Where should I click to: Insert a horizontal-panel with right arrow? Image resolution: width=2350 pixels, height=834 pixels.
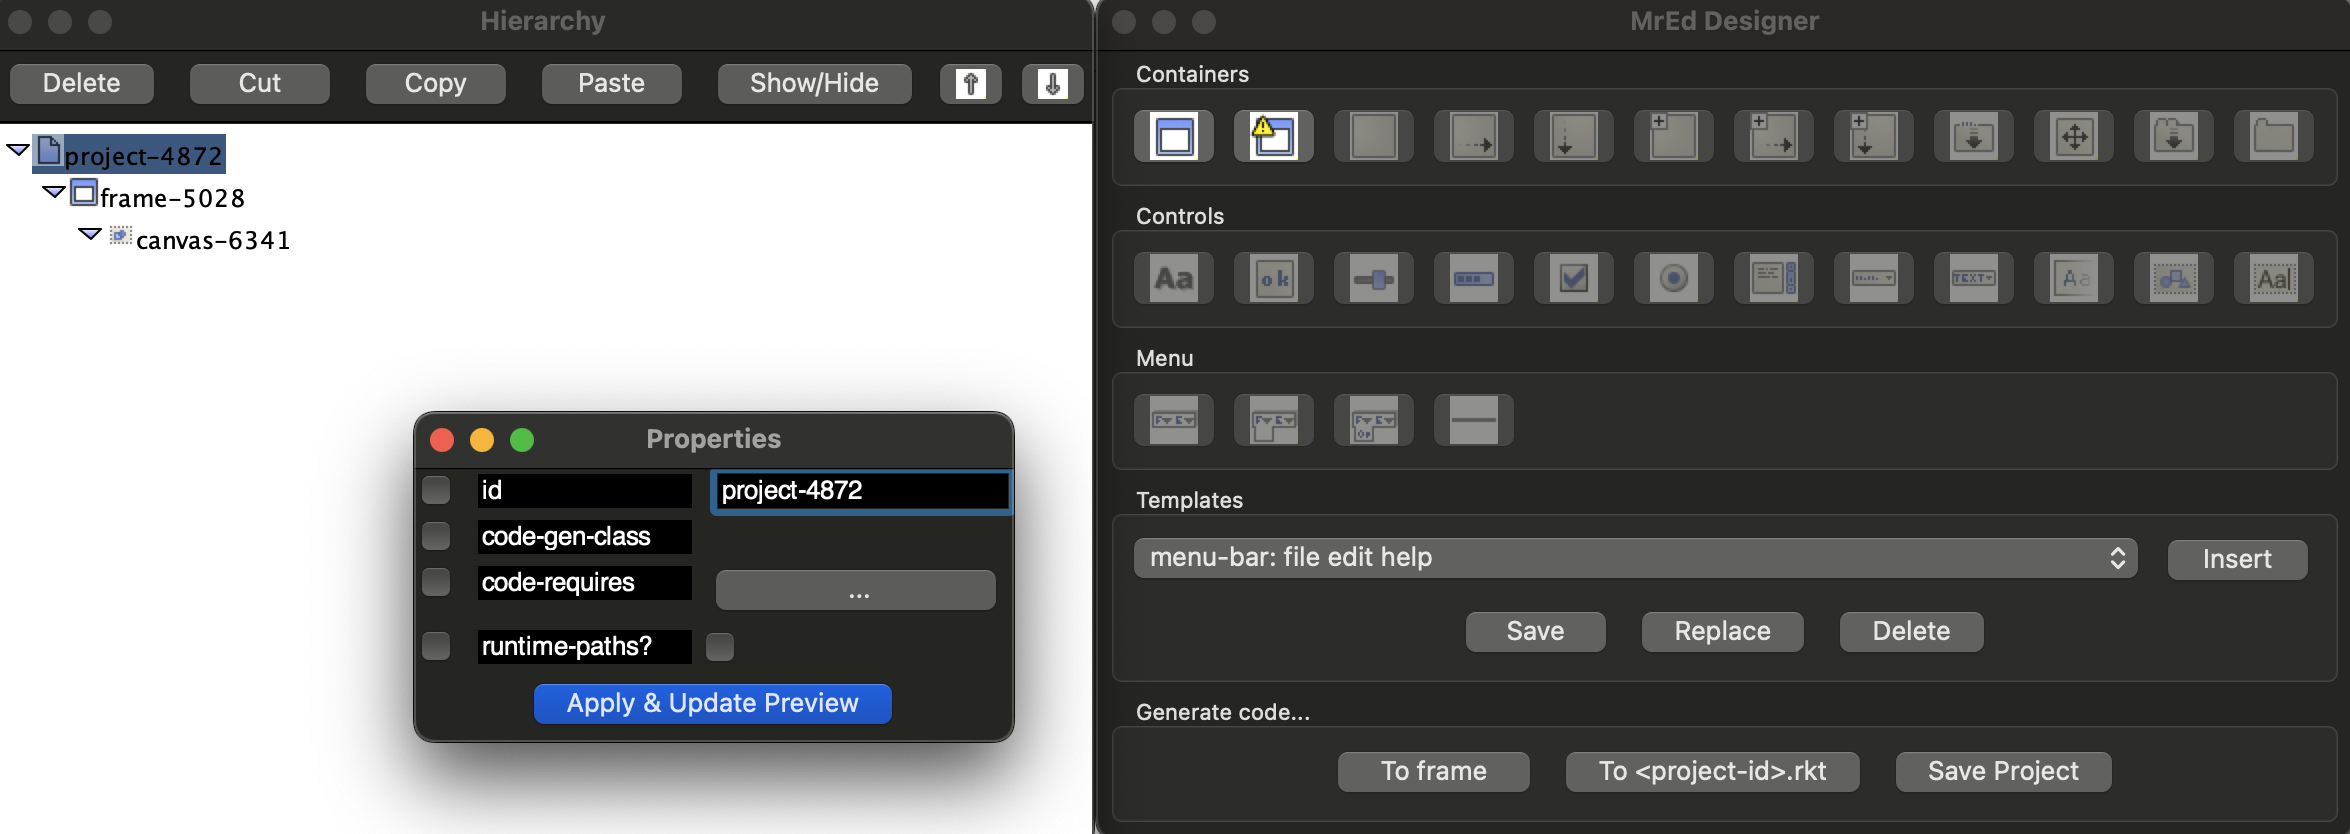tap(1474, 136)
